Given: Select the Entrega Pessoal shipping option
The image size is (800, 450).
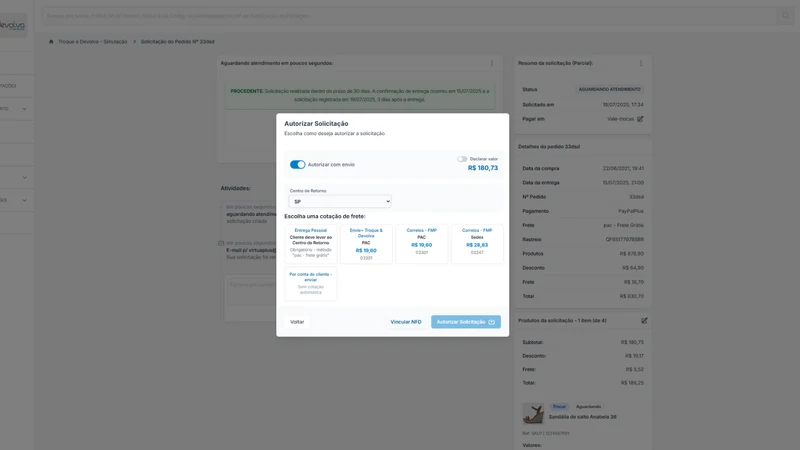Looking at the screenshot, I should click(311, 243).
